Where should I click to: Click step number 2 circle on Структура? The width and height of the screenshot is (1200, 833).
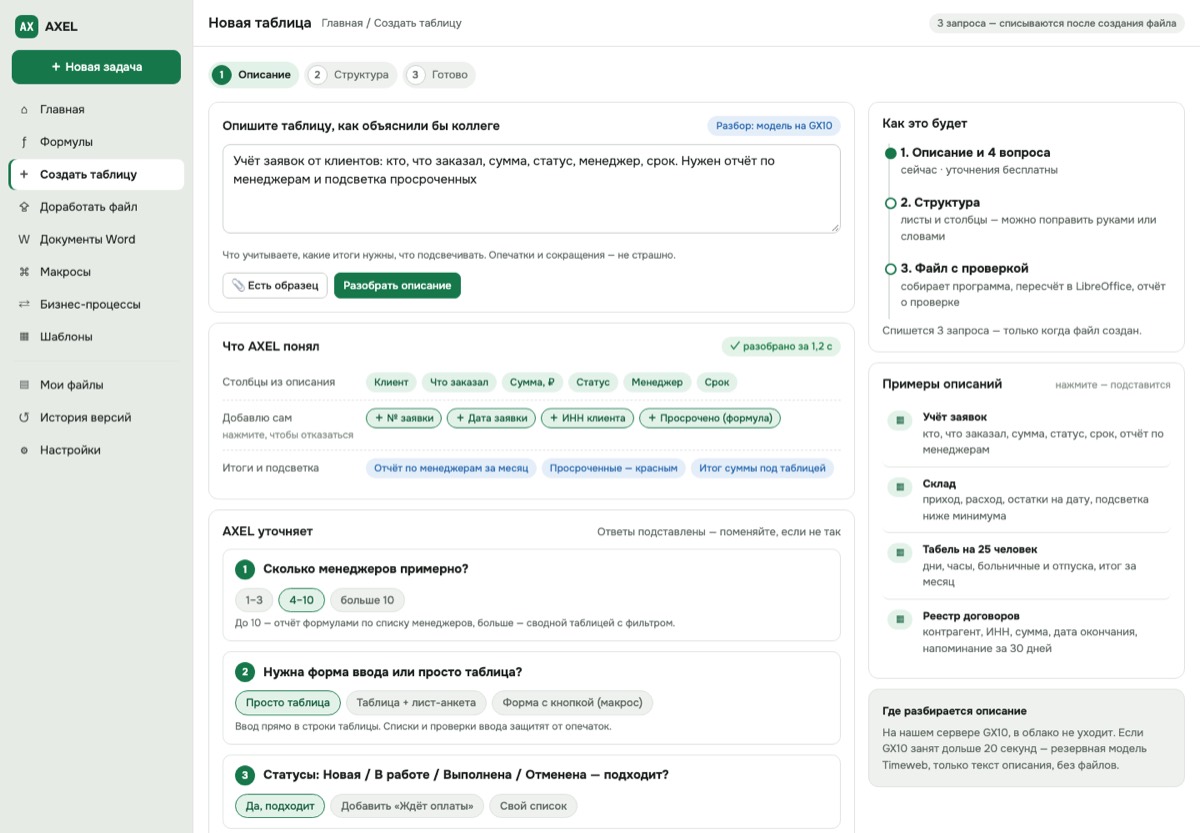click(x=317, y=75)
